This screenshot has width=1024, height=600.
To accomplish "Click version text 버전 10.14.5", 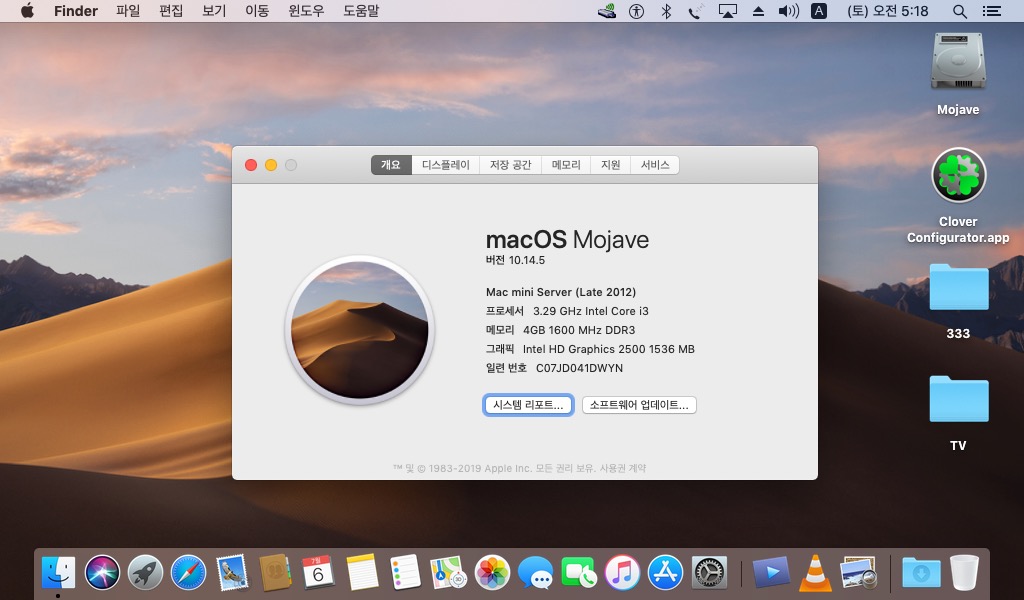I will [515, 260].
